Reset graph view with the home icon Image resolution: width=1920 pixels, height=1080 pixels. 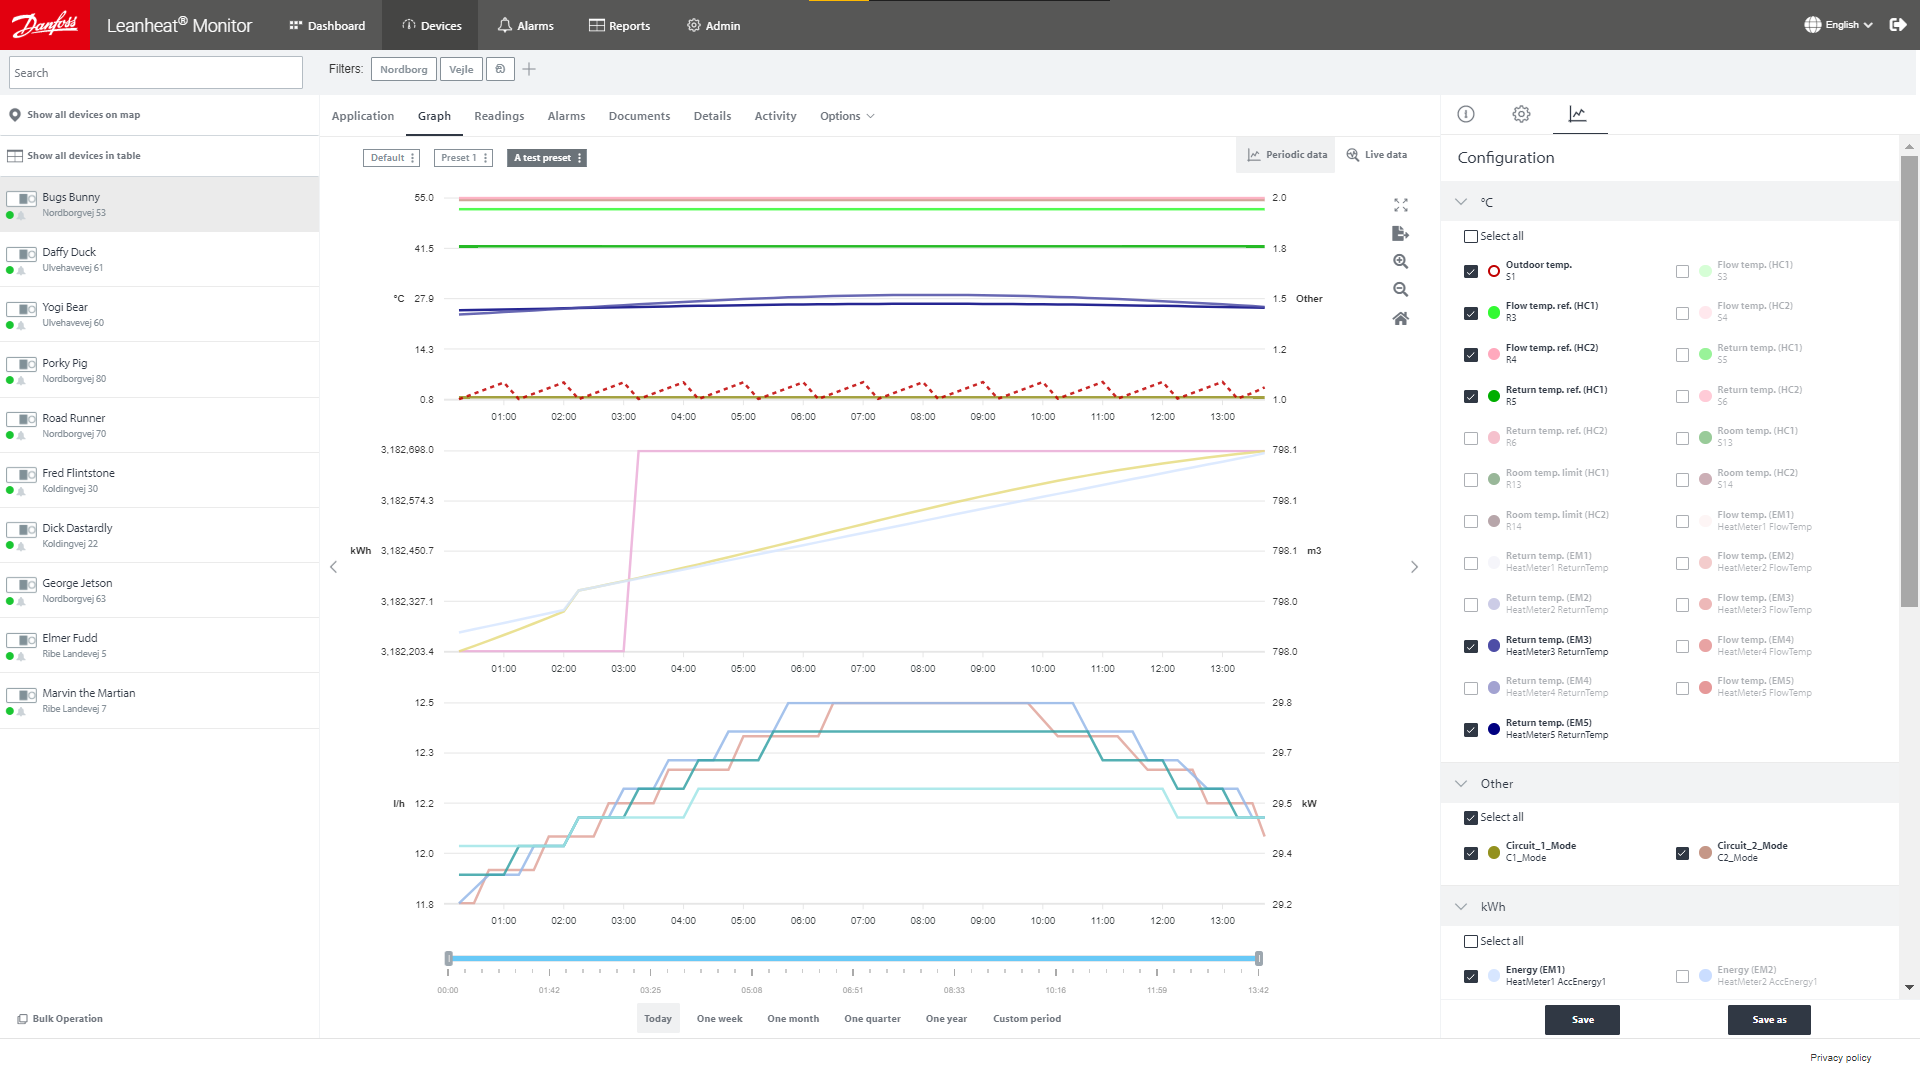pyautogui.click(x=1400, y=317)
